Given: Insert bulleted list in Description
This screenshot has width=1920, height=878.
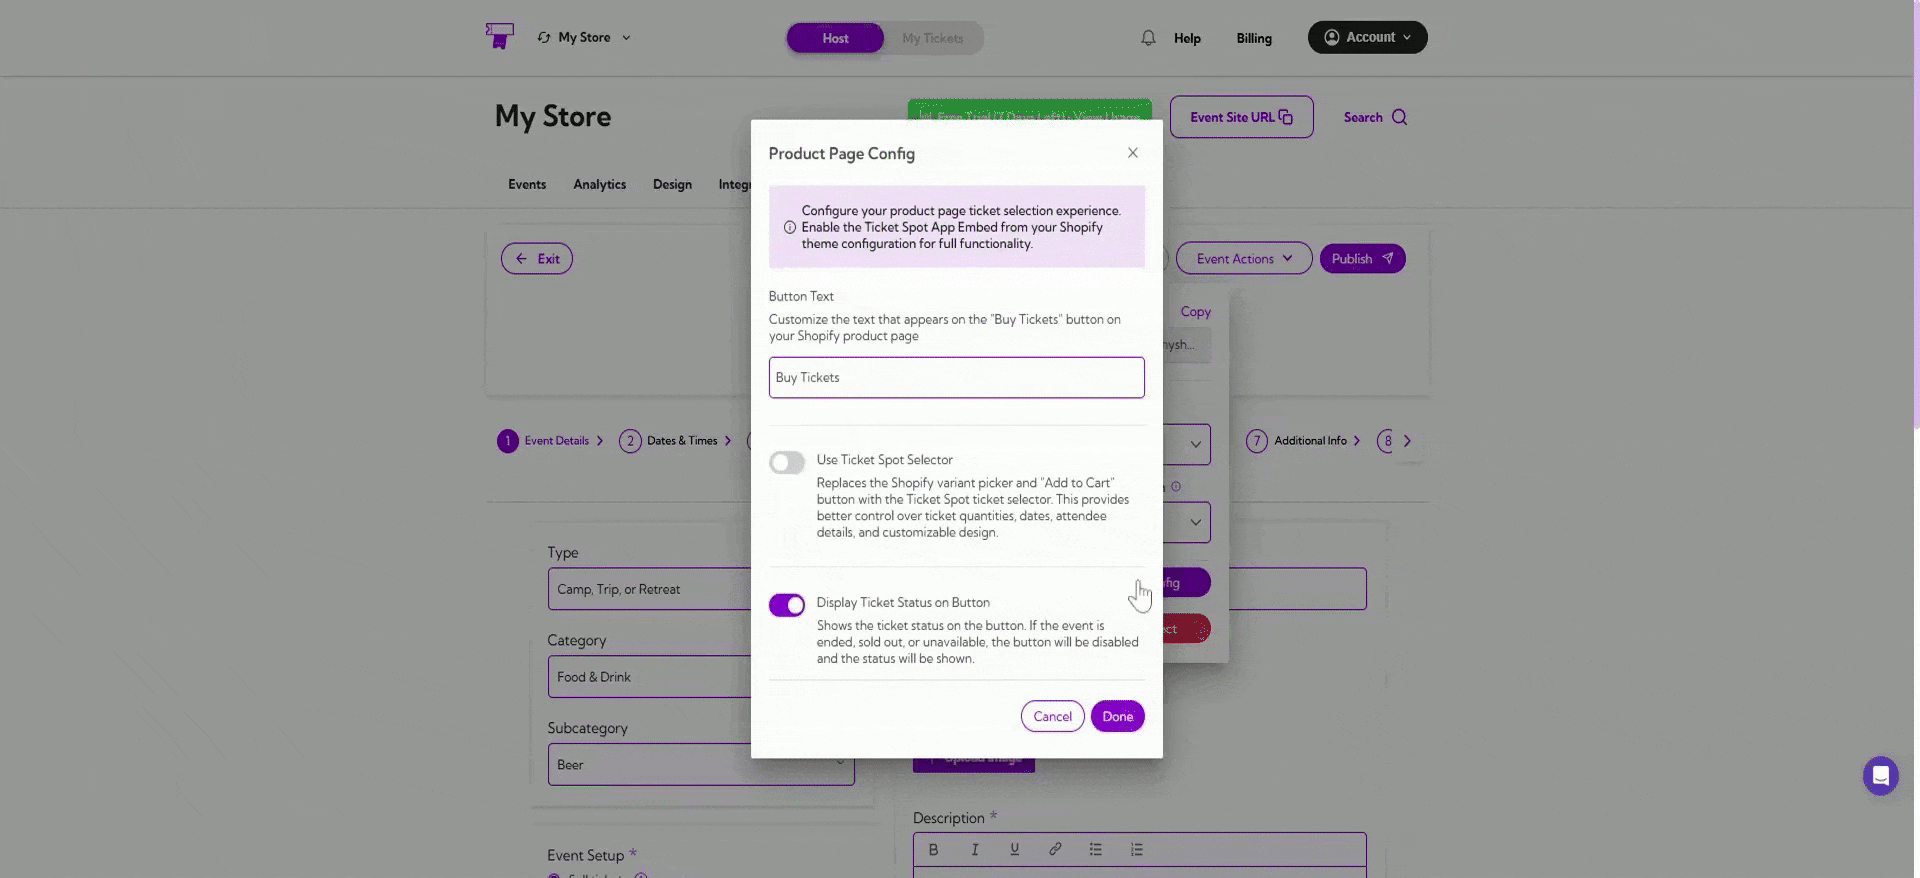Looking at the screenshot, I should tap(1096, 849).
